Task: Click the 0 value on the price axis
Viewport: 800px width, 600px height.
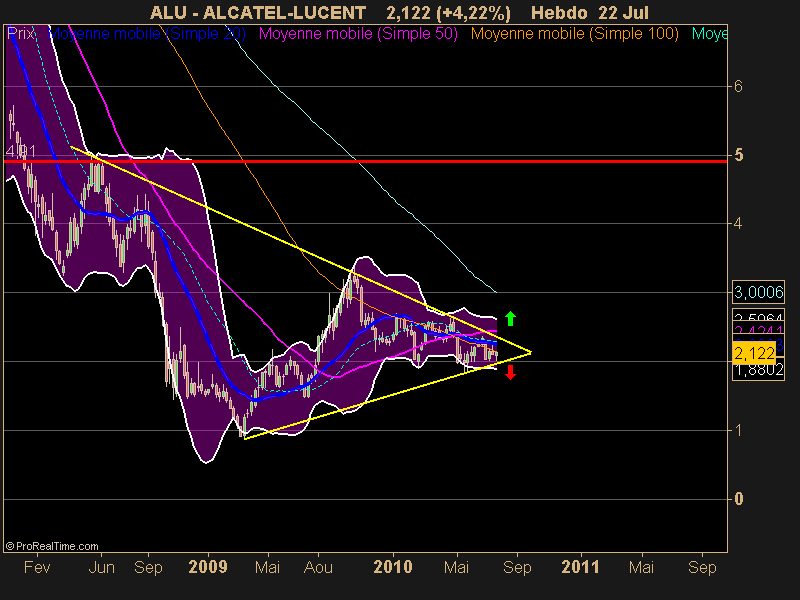Action: [738, 498]
